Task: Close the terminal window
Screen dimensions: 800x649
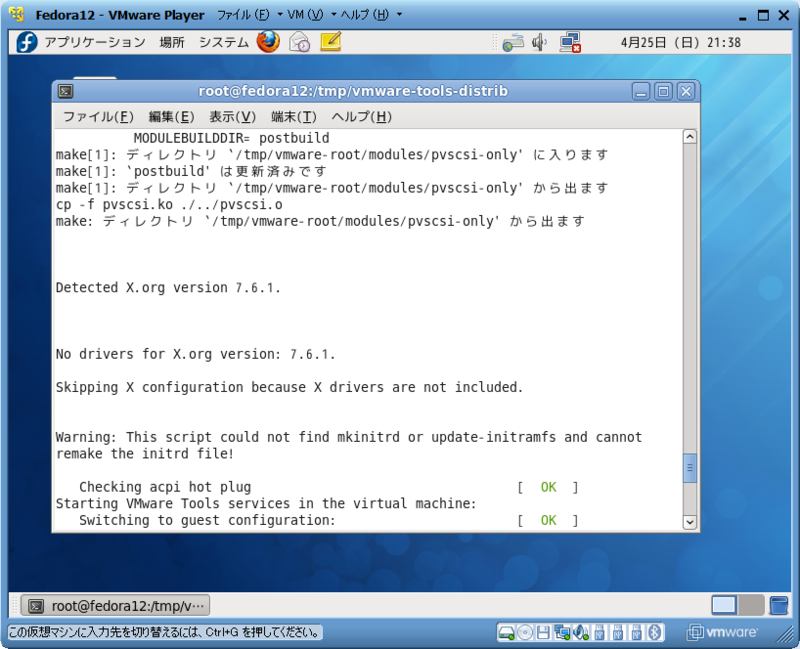Action: pyautogui.click(x=686, y=92)
